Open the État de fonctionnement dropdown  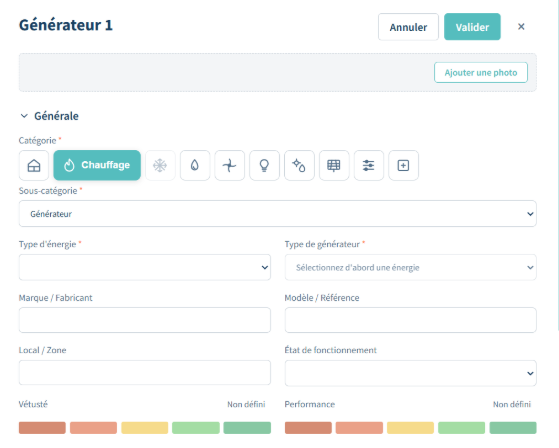click(x=410, y=373)
